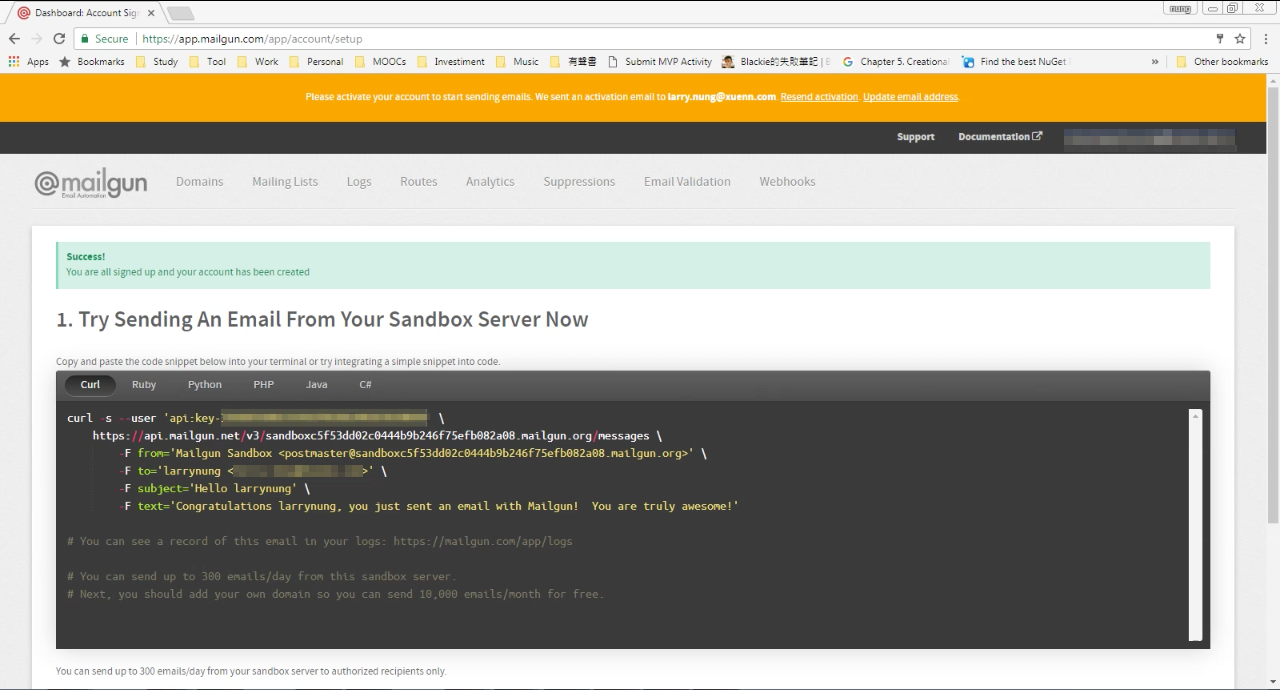Open Other bookmarks folder

[x=1222, y=62]
